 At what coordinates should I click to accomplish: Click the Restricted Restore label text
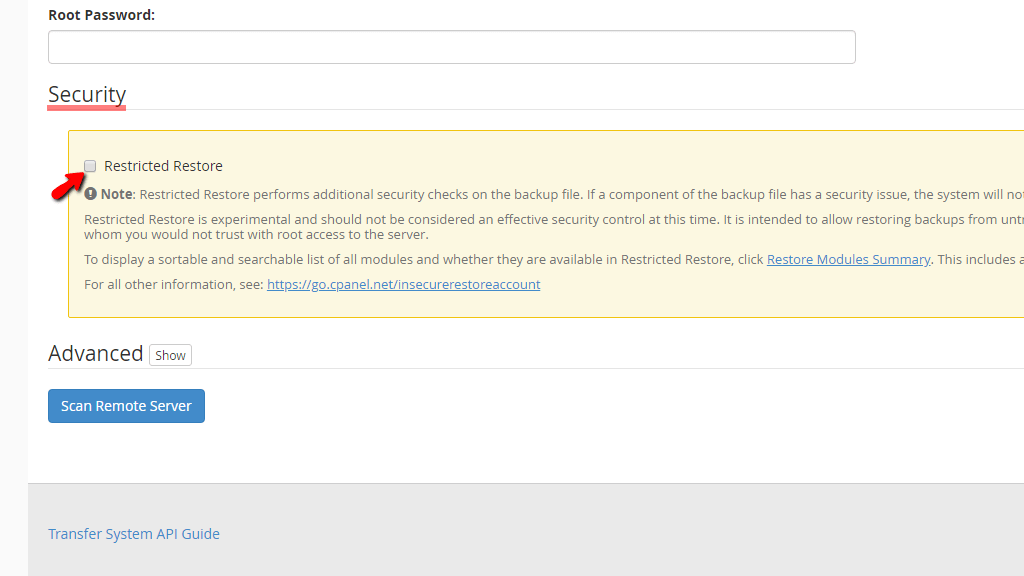163,166
